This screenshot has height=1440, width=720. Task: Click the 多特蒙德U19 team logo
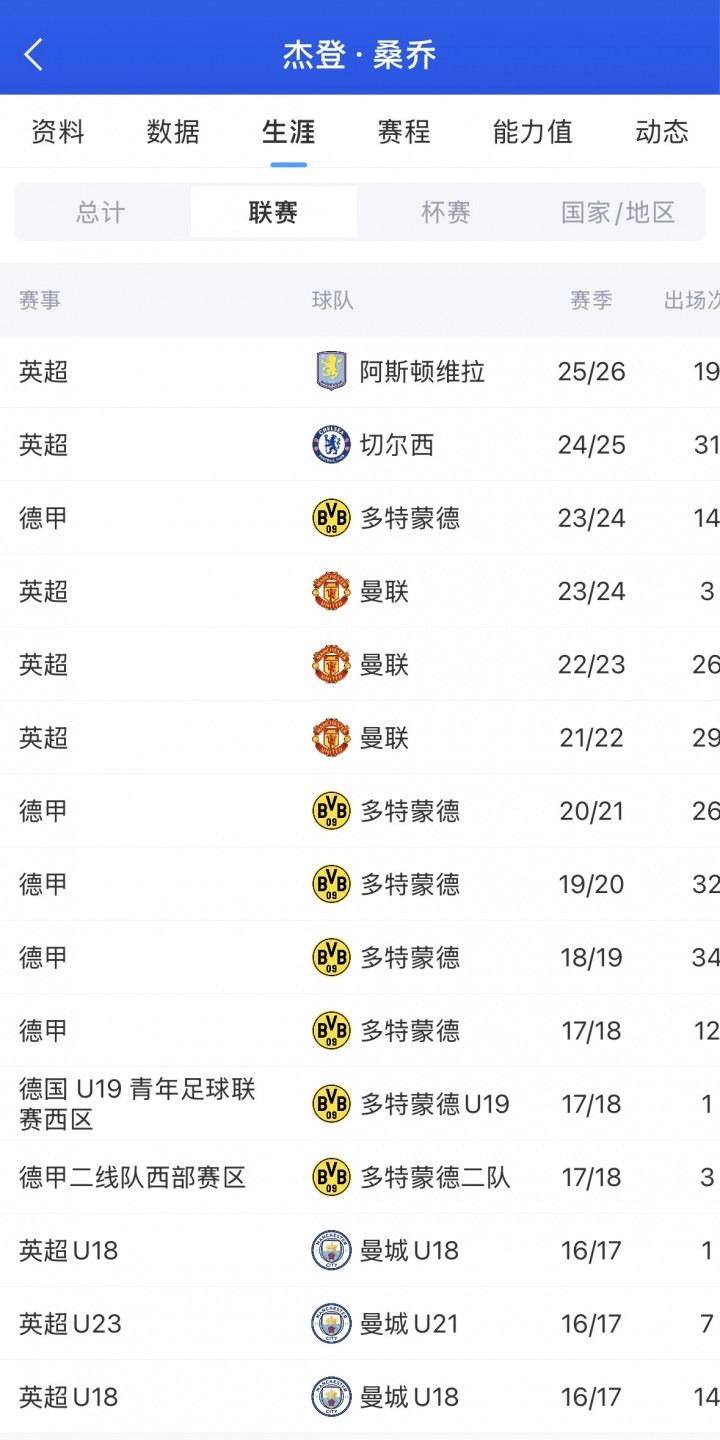(x=331, y=1104)
